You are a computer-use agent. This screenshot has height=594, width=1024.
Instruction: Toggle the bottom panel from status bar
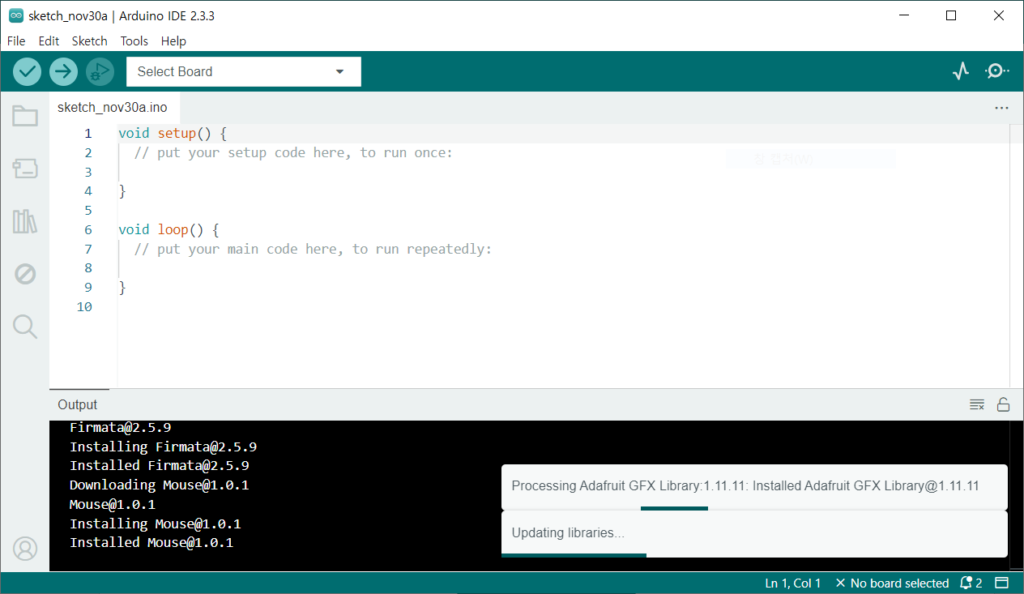pos(1002,583)
